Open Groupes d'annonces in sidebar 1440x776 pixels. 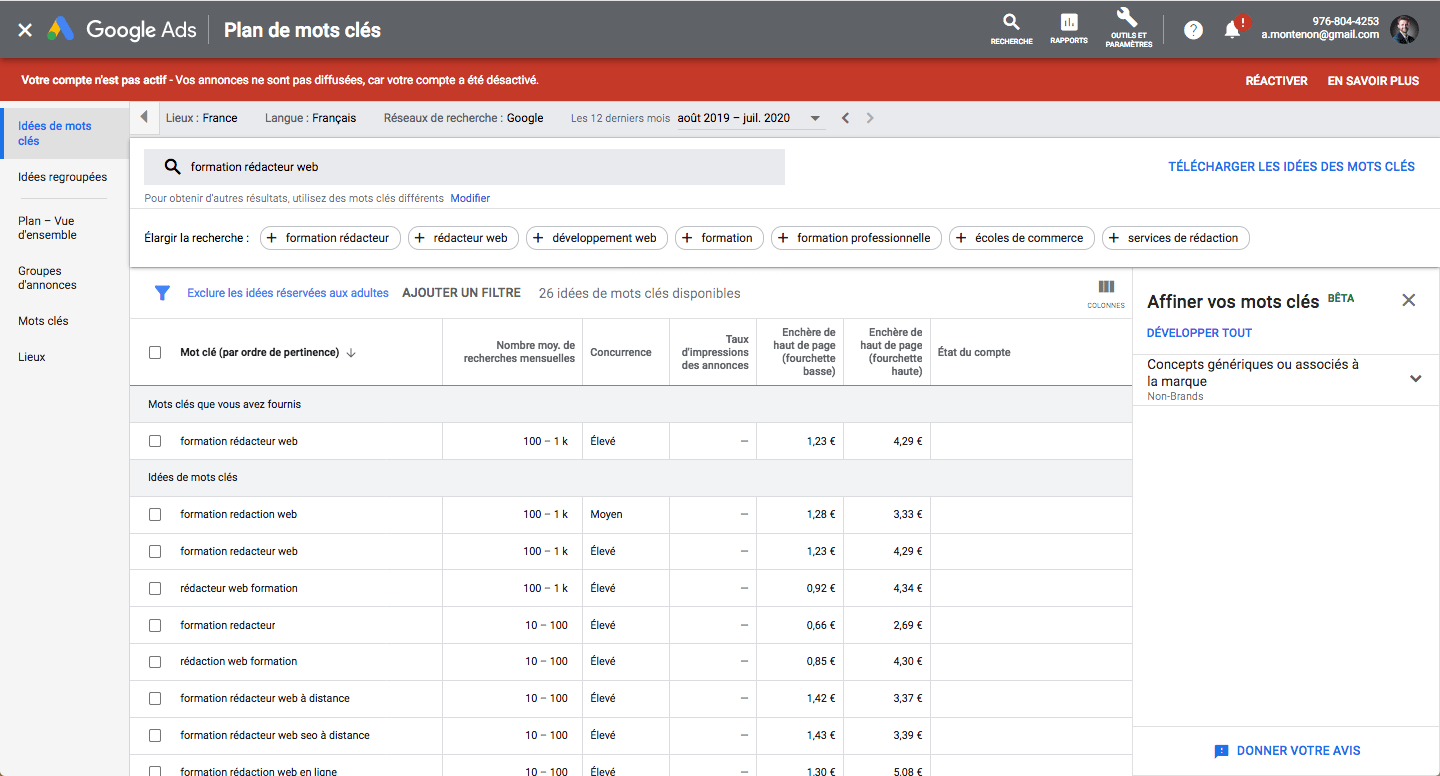point(47,278)
